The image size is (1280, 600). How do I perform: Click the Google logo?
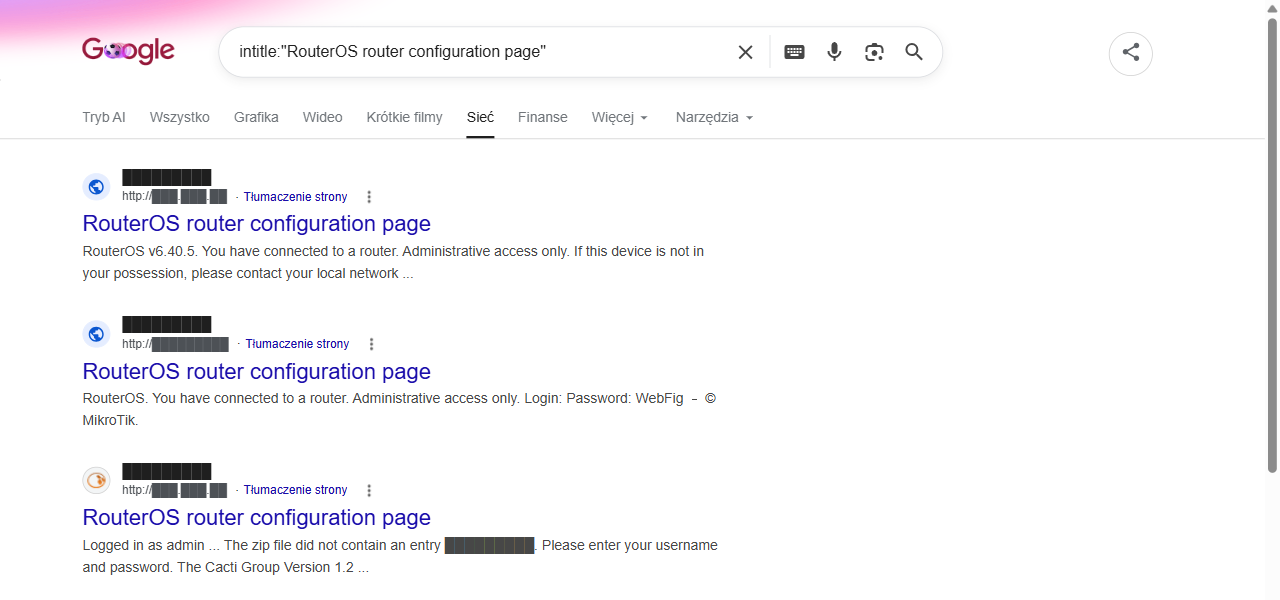coord(128,50)
